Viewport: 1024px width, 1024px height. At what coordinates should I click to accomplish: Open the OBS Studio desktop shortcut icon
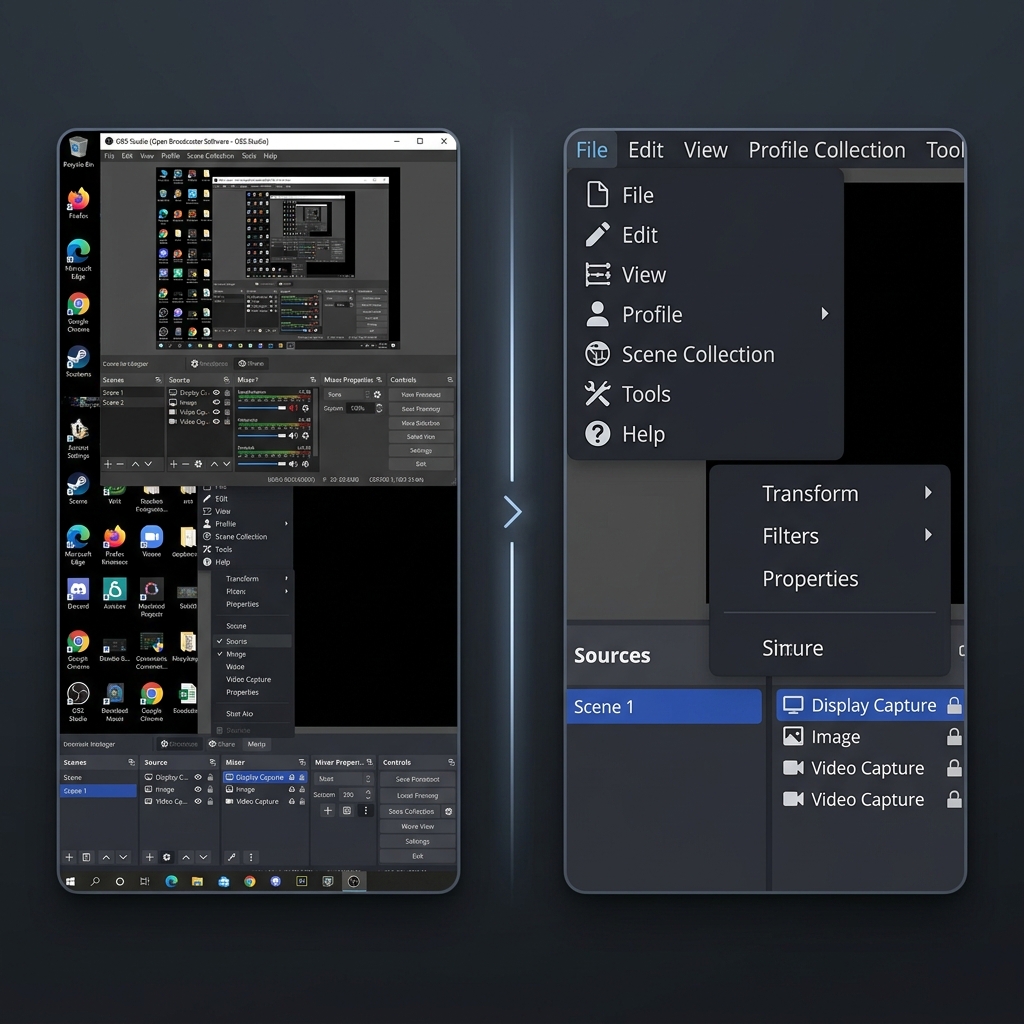tap(78, 701)
